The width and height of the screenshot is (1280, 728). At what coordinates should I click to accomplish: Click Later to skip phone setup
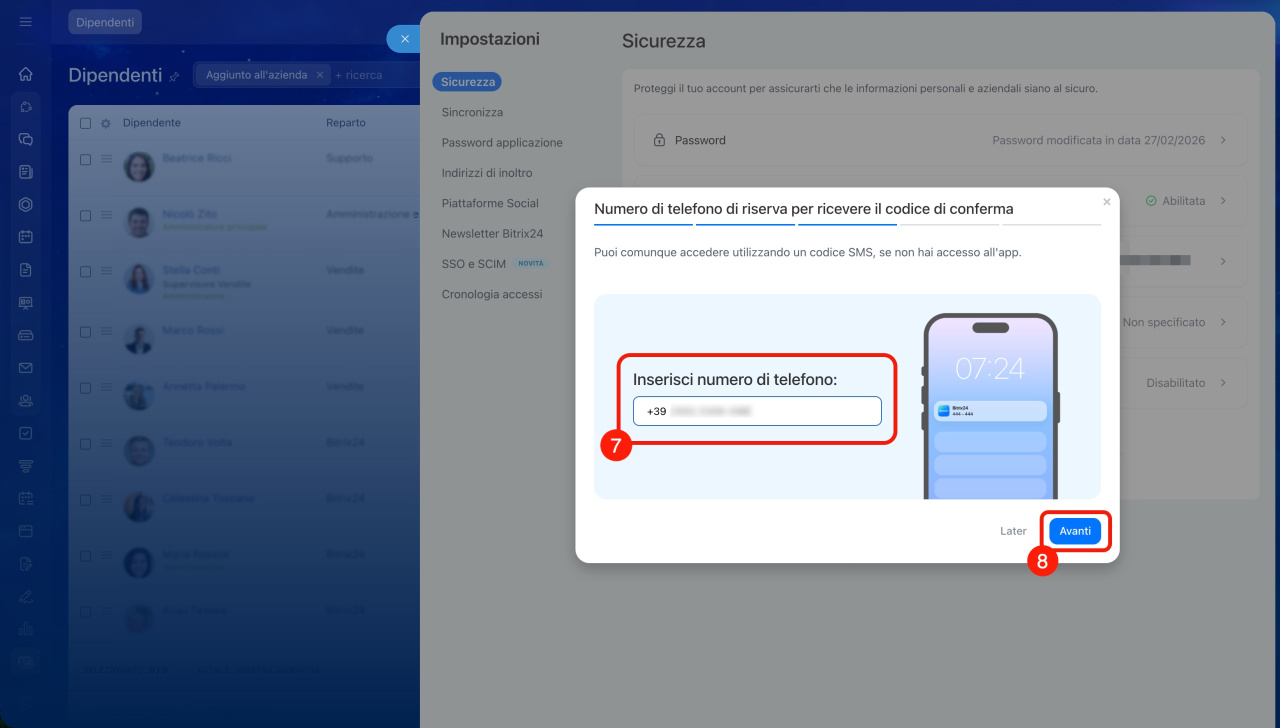point(1013,531)
